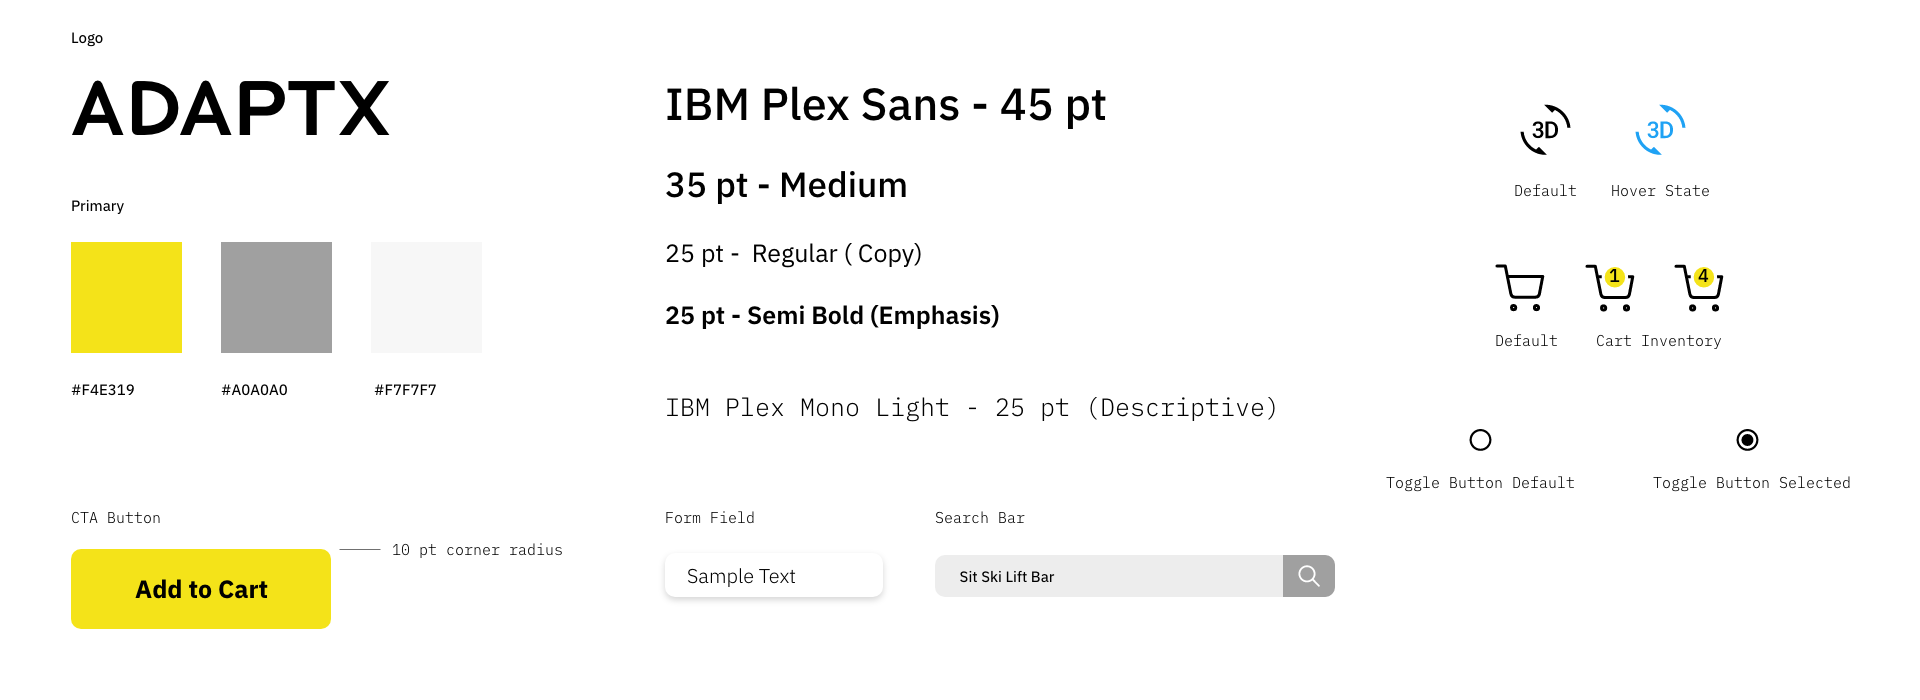
Task: Click the Add to Cart button
Action: (201, 589)
